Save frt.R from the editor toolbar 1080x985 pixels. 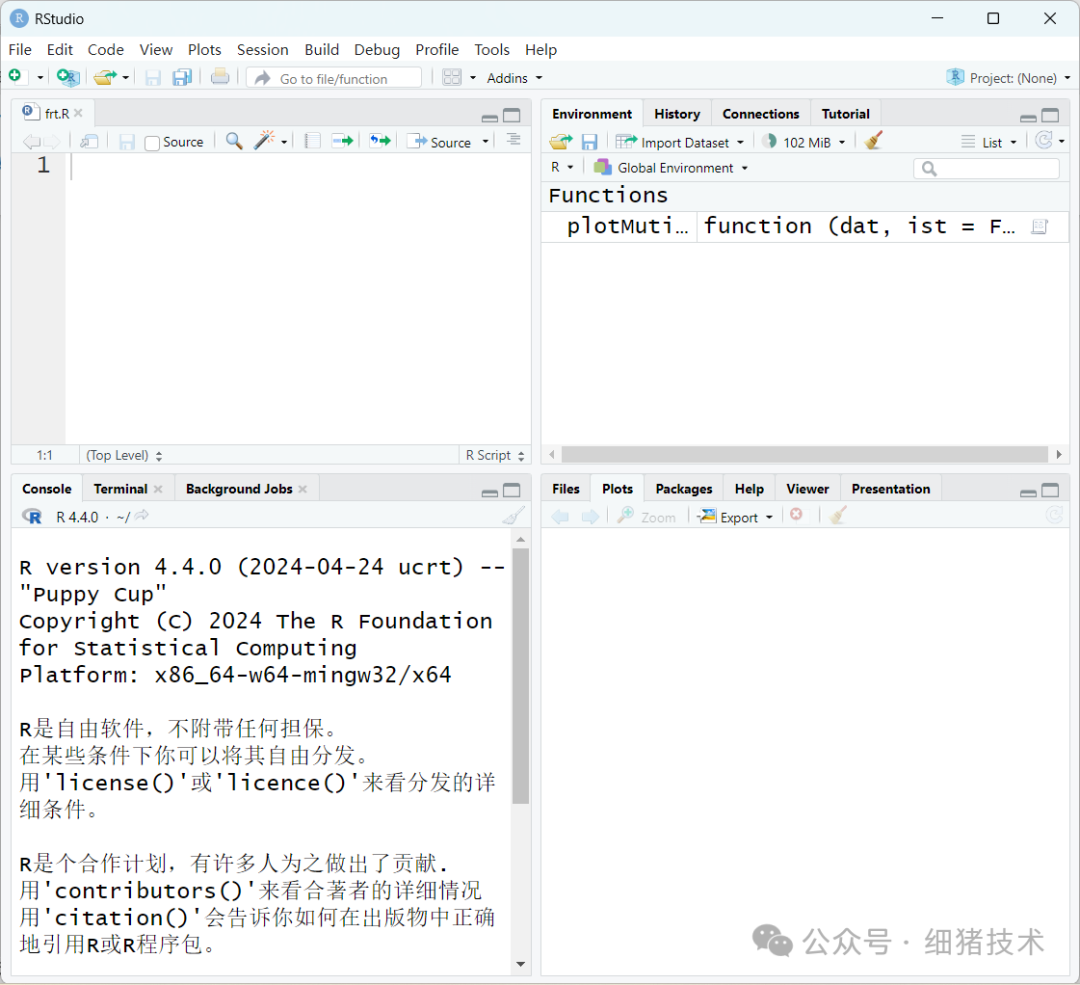(x=127, y=142)
